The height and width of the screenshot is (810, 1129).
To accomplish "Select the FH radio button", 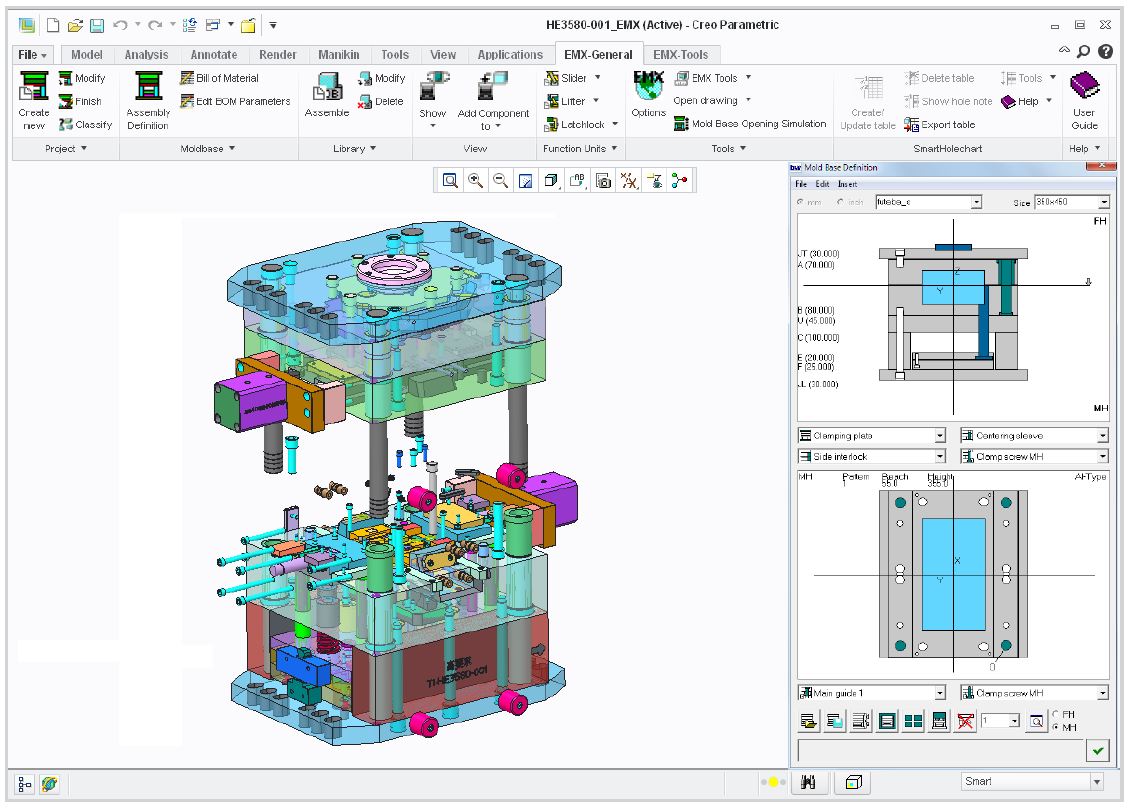I will pos(1056,714).
